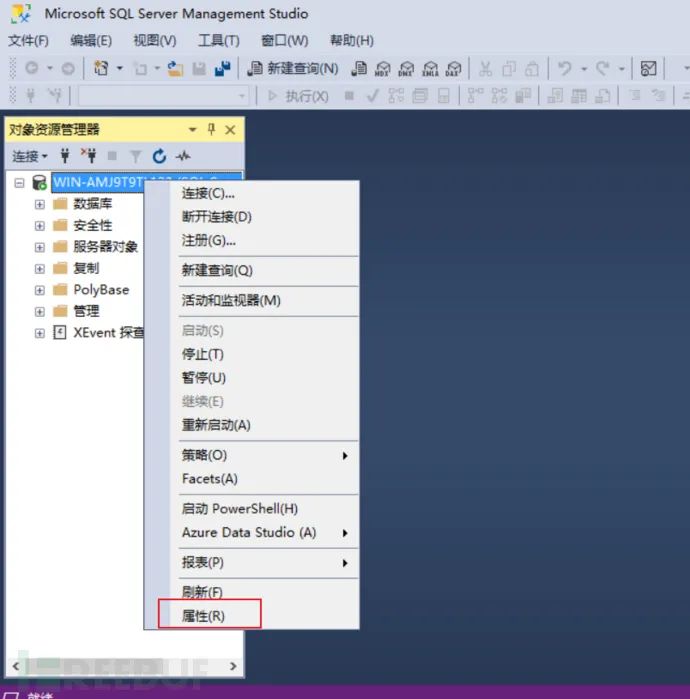Click the Copy icon in toolbar
Screen dimensions: 690x699
(x=509, y=69)
